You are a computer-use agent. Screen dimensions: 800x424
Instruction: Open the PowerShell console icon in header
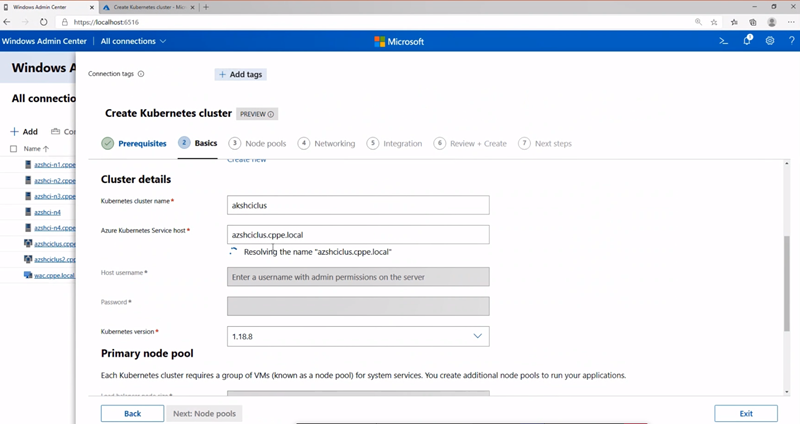pos(723,41)
